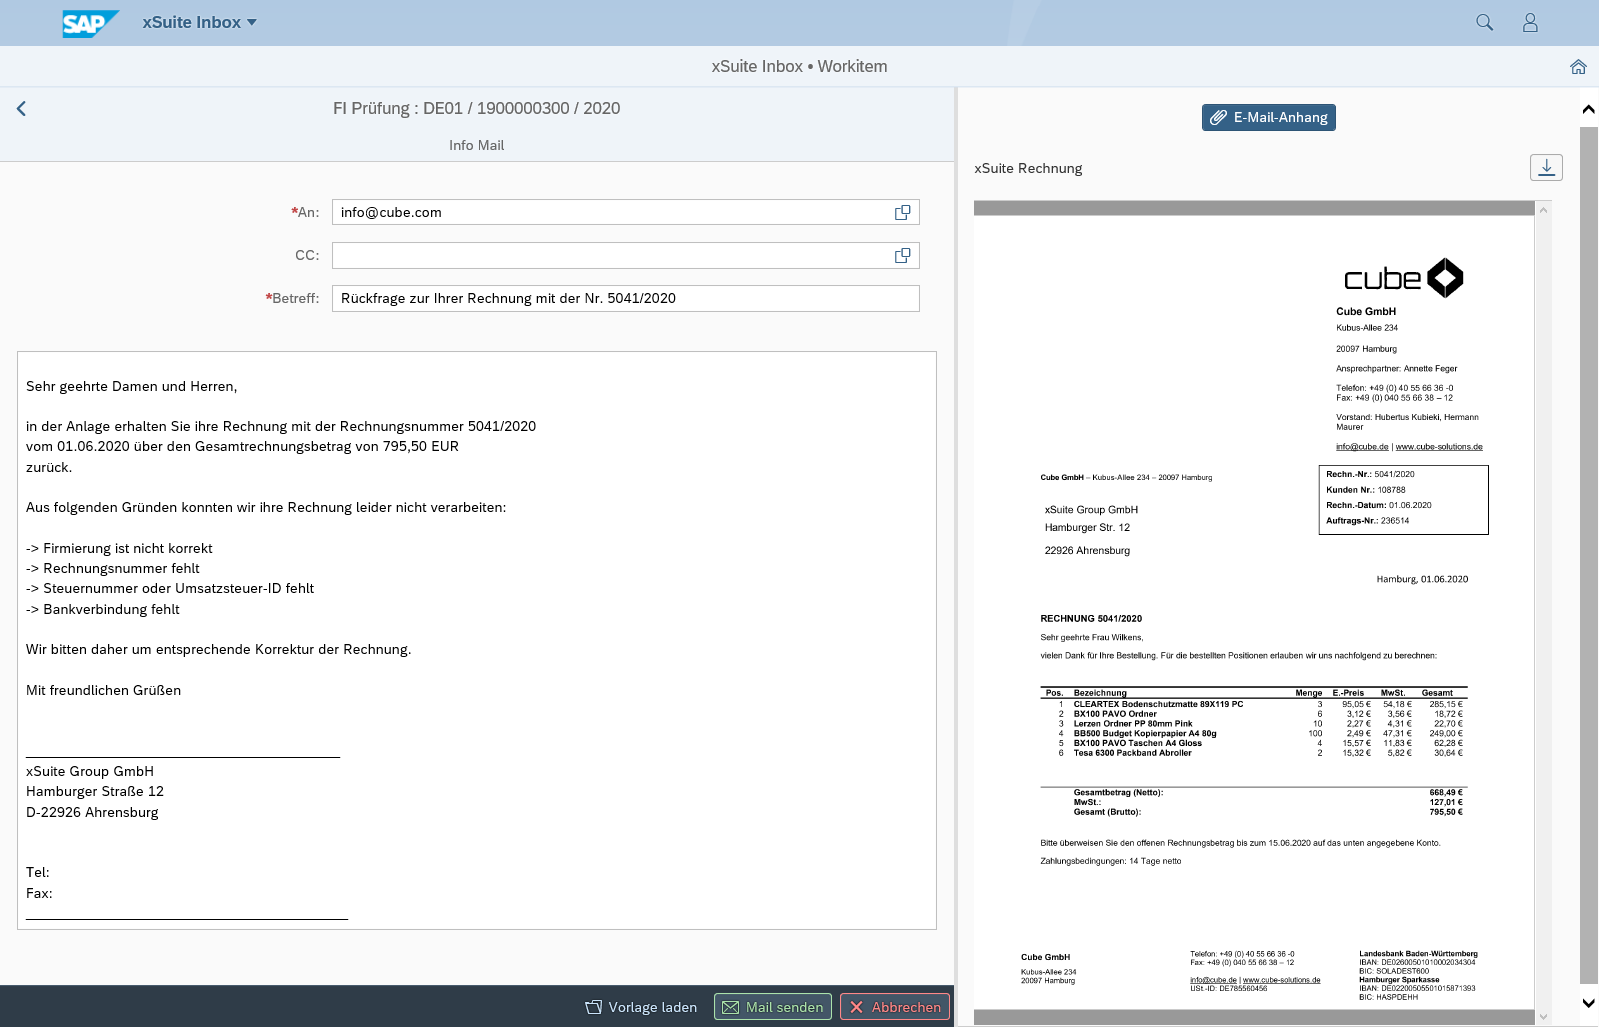Click the 'Firmierung ist nicht korrekt' line

(119, 548)
